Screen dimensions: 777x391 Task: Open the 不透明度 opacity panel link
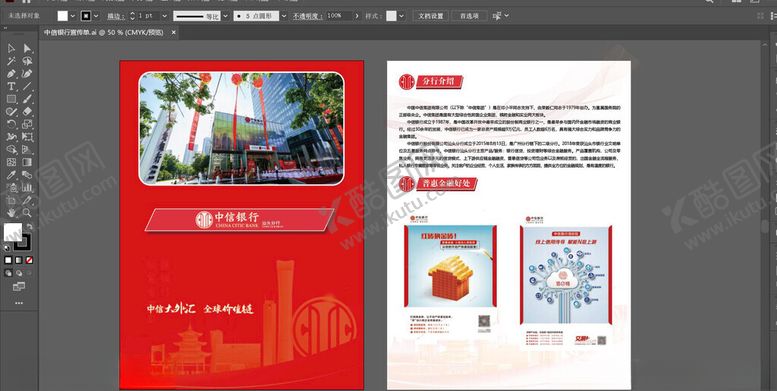pos(307,16)
